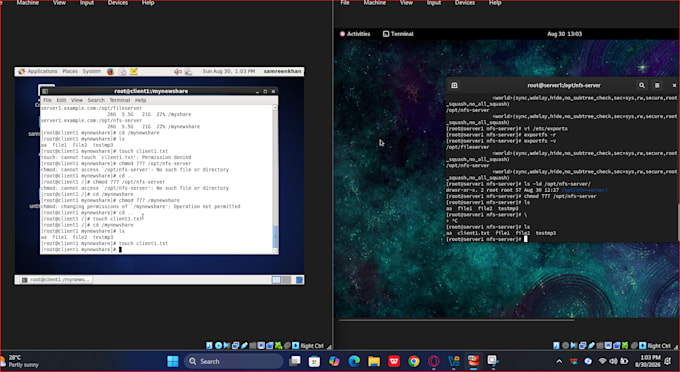Open Search menu of client1 terminal
Viewport: 680px width, 372px height.
pyautogui.click(x=96, y=100)
